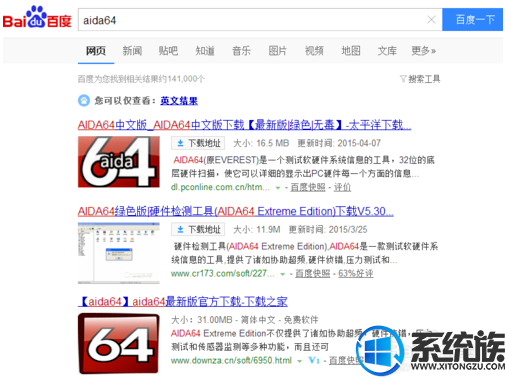The image size is (505, 379).
Task: Expand dropdown arrow beside www.cr173.com
Action: coord(283,274)
